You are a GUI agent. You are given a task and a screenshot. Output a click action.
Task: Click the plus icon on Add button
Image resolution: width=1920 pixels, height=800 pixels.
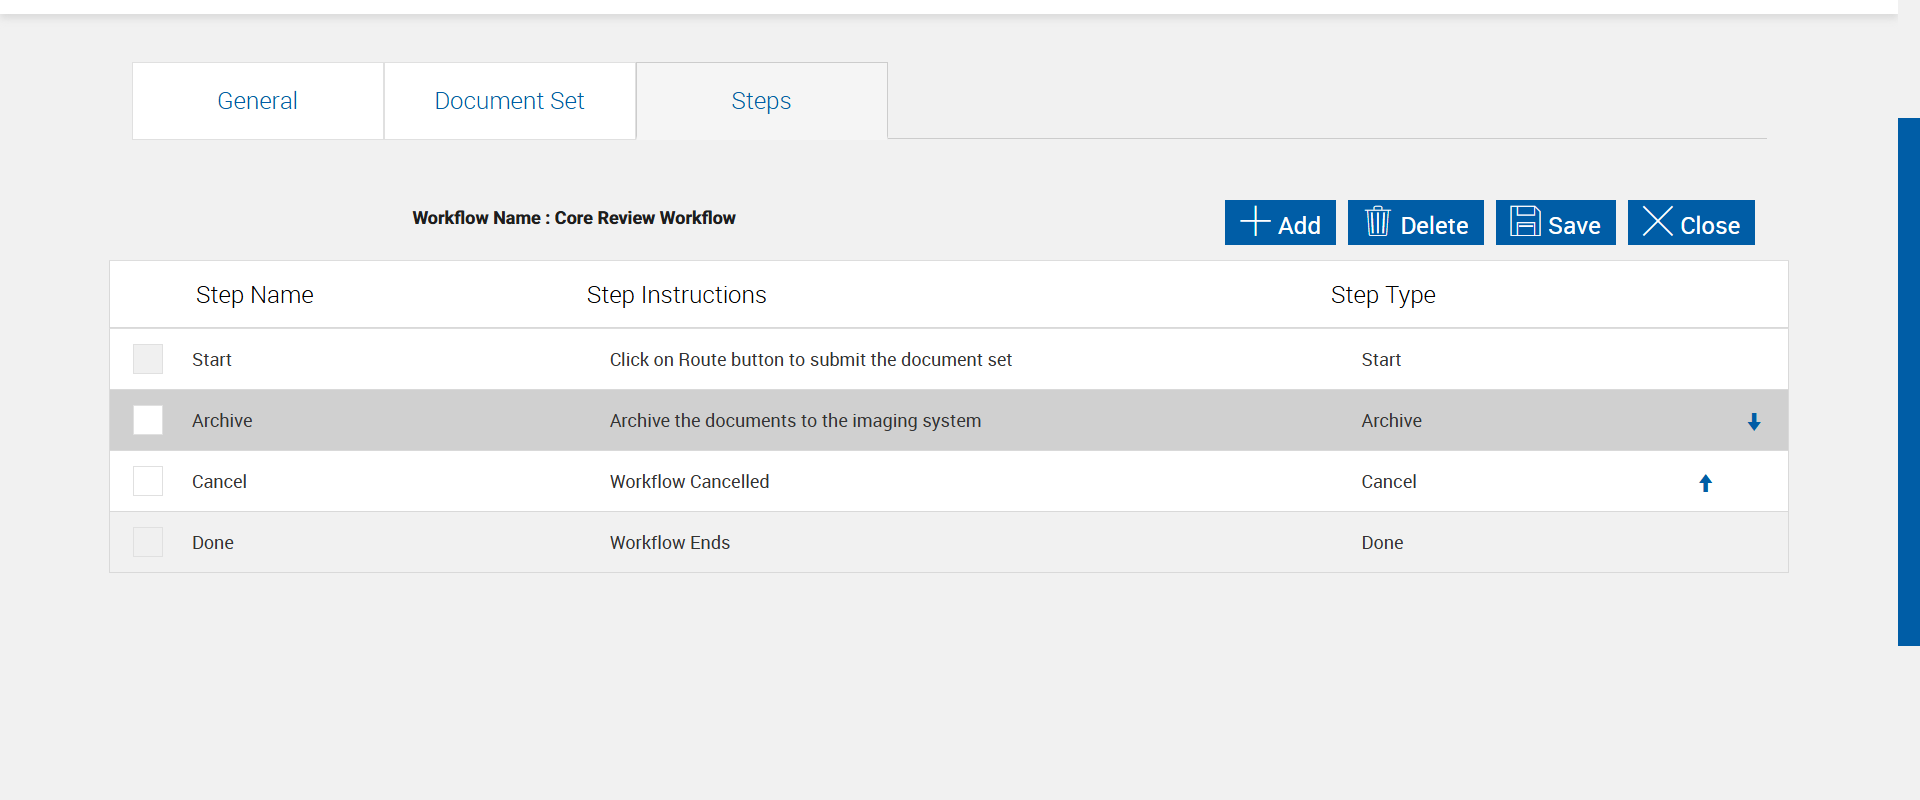1255,221
